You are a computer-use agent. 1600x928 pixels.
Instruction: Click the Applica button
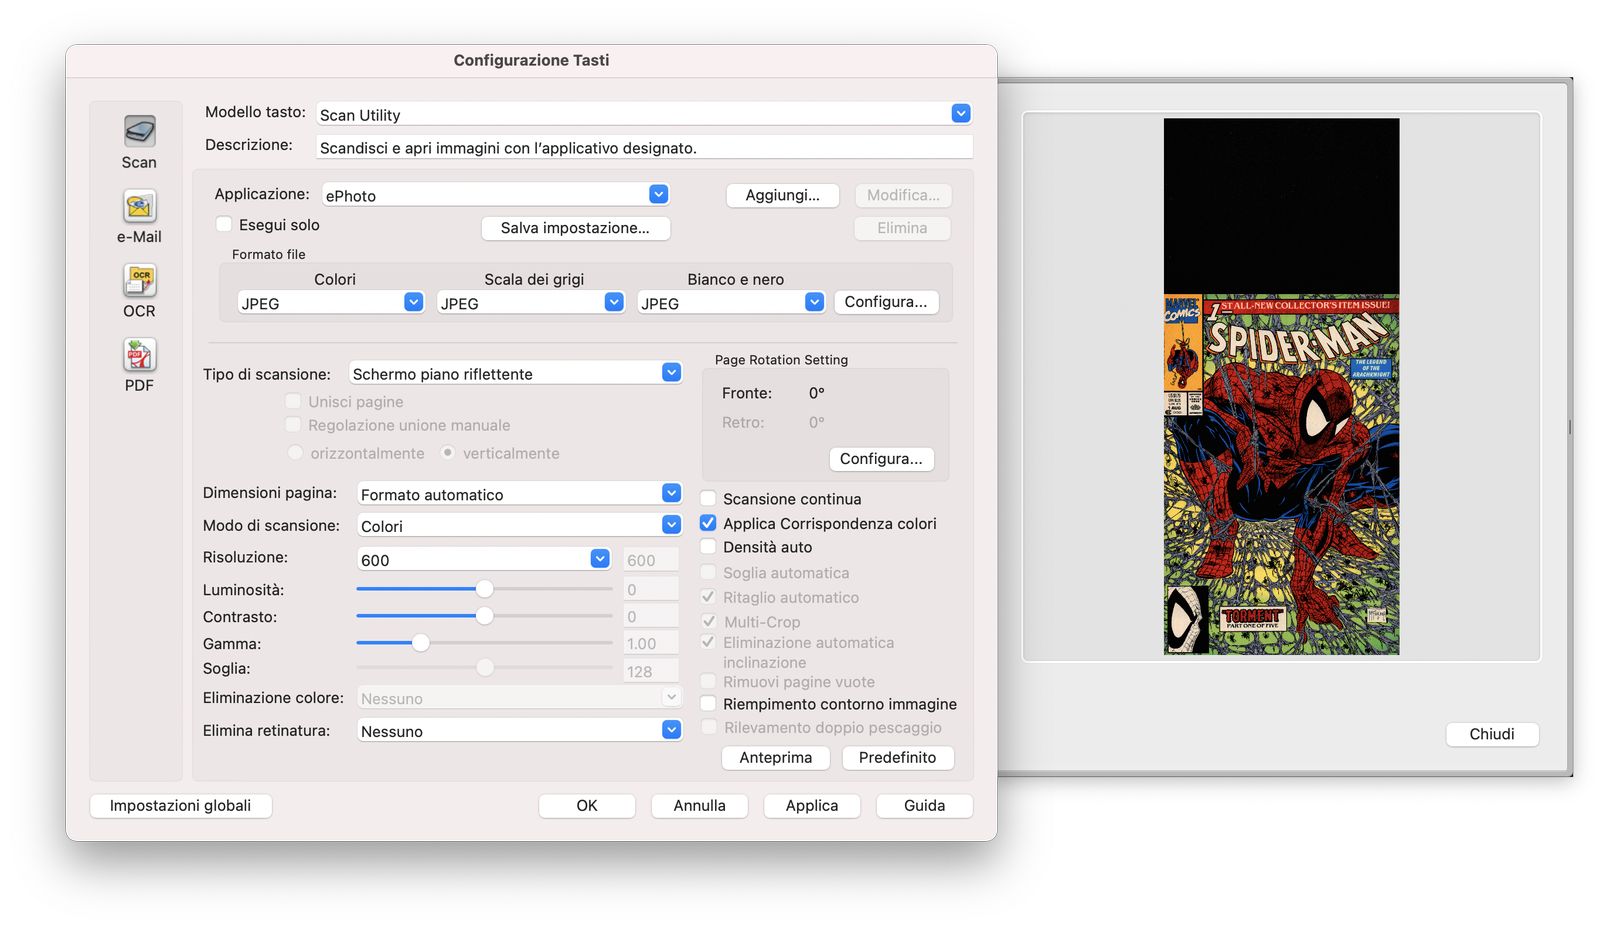[x=812, y=805]
